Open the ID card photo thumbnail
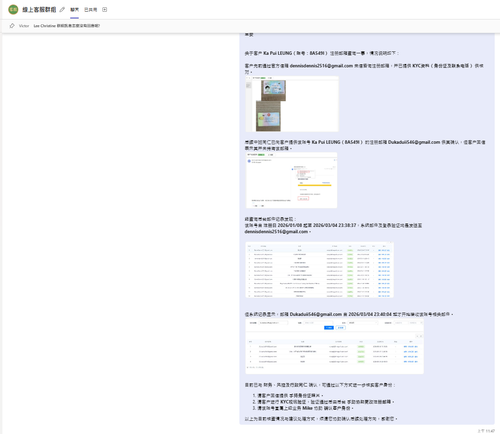This screenshot has height=434, width=500. click(x=292, y=104)
